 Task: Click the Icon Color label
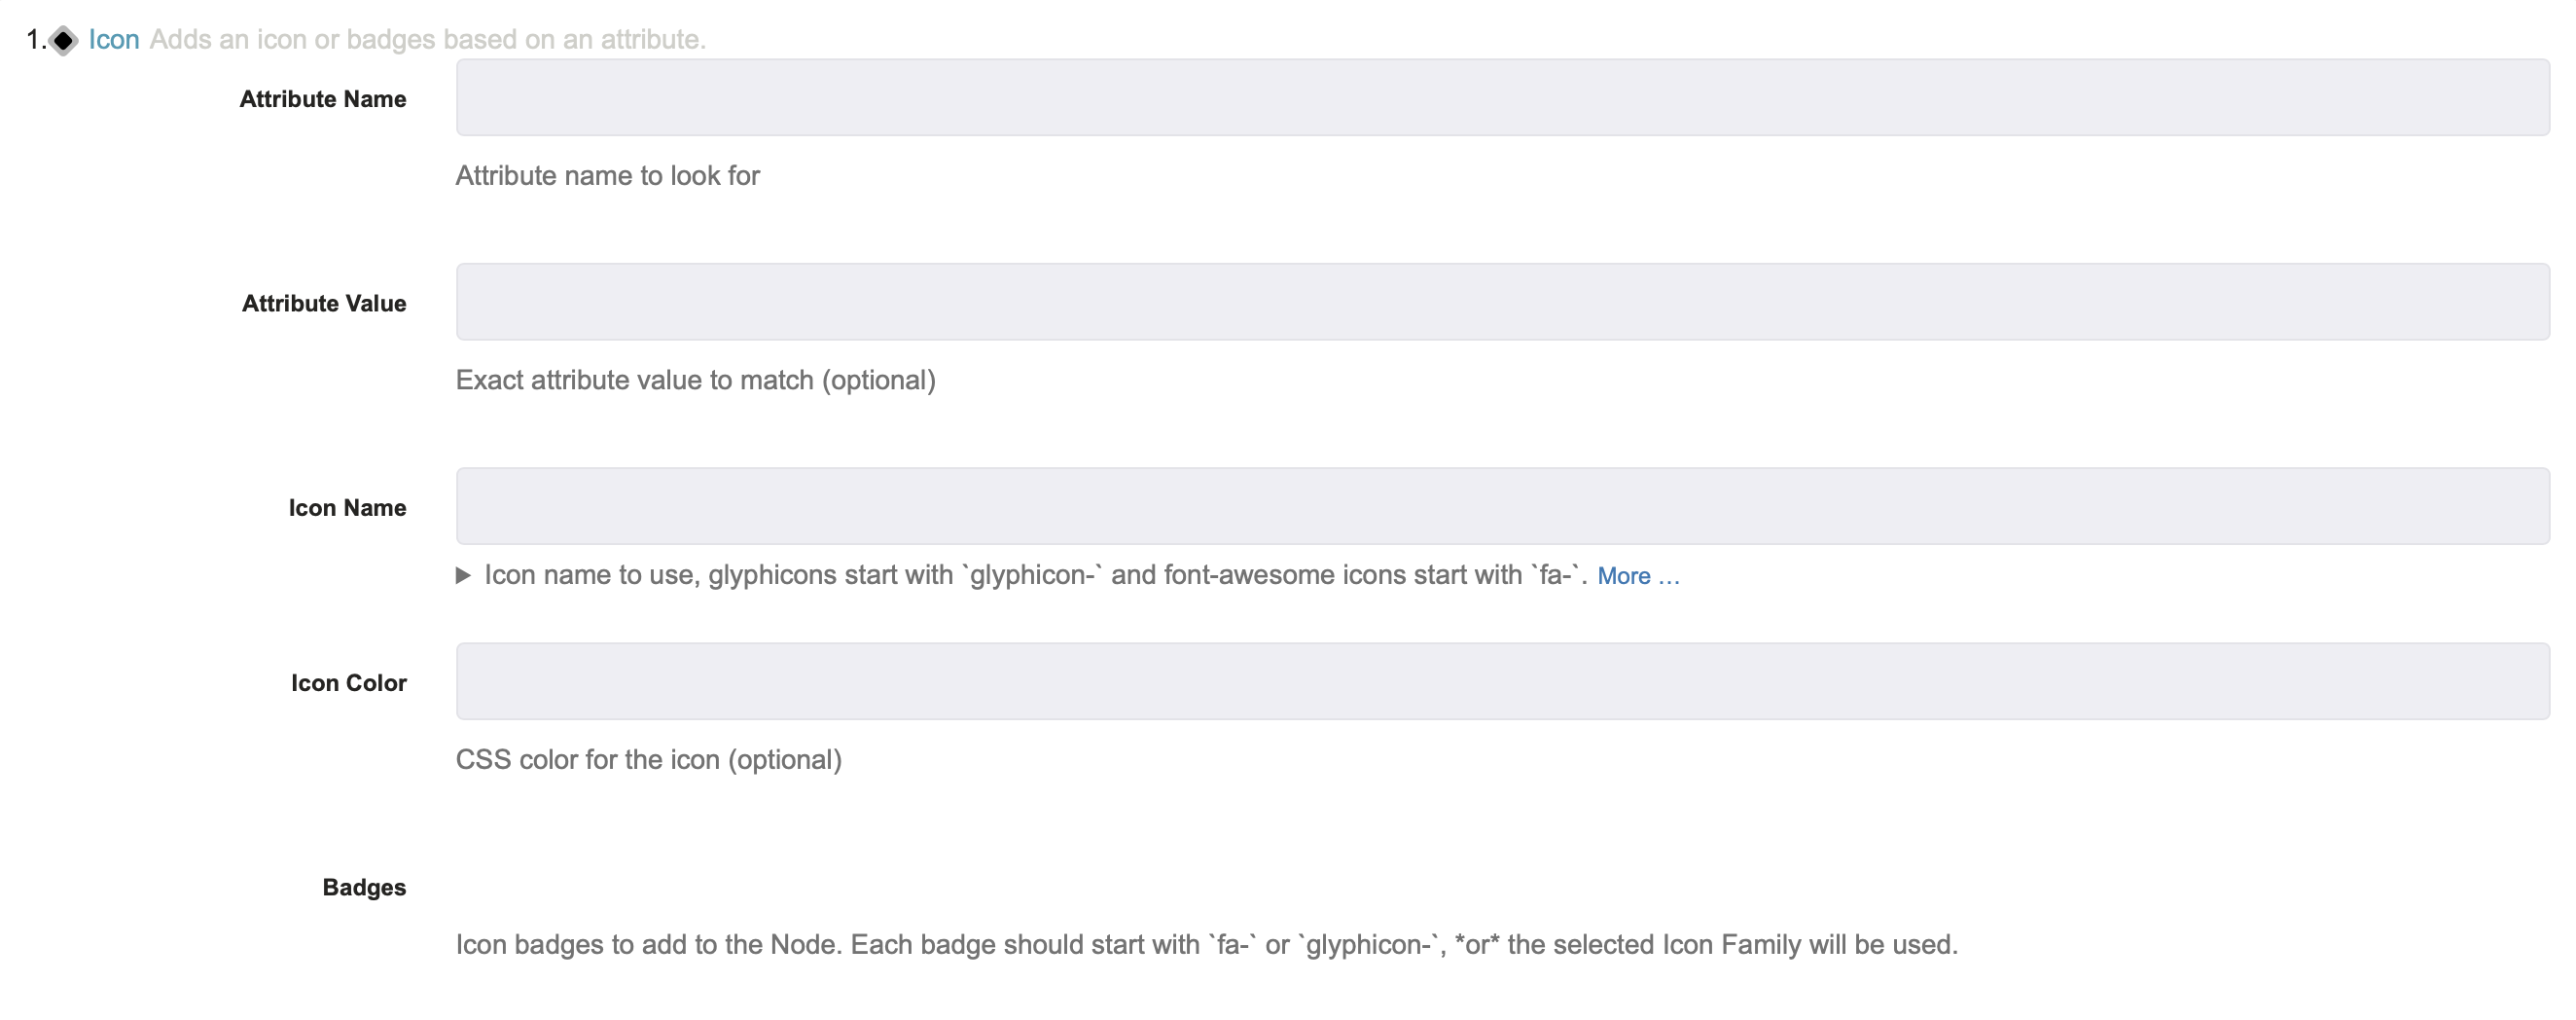coord(349,683)
